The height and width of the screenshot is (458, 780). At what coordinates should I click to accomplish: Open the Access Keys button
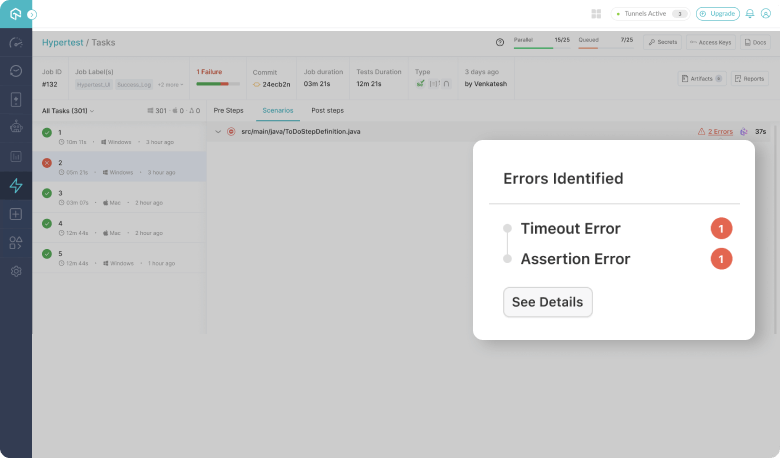pyautogui.click(x=710, y=42)
